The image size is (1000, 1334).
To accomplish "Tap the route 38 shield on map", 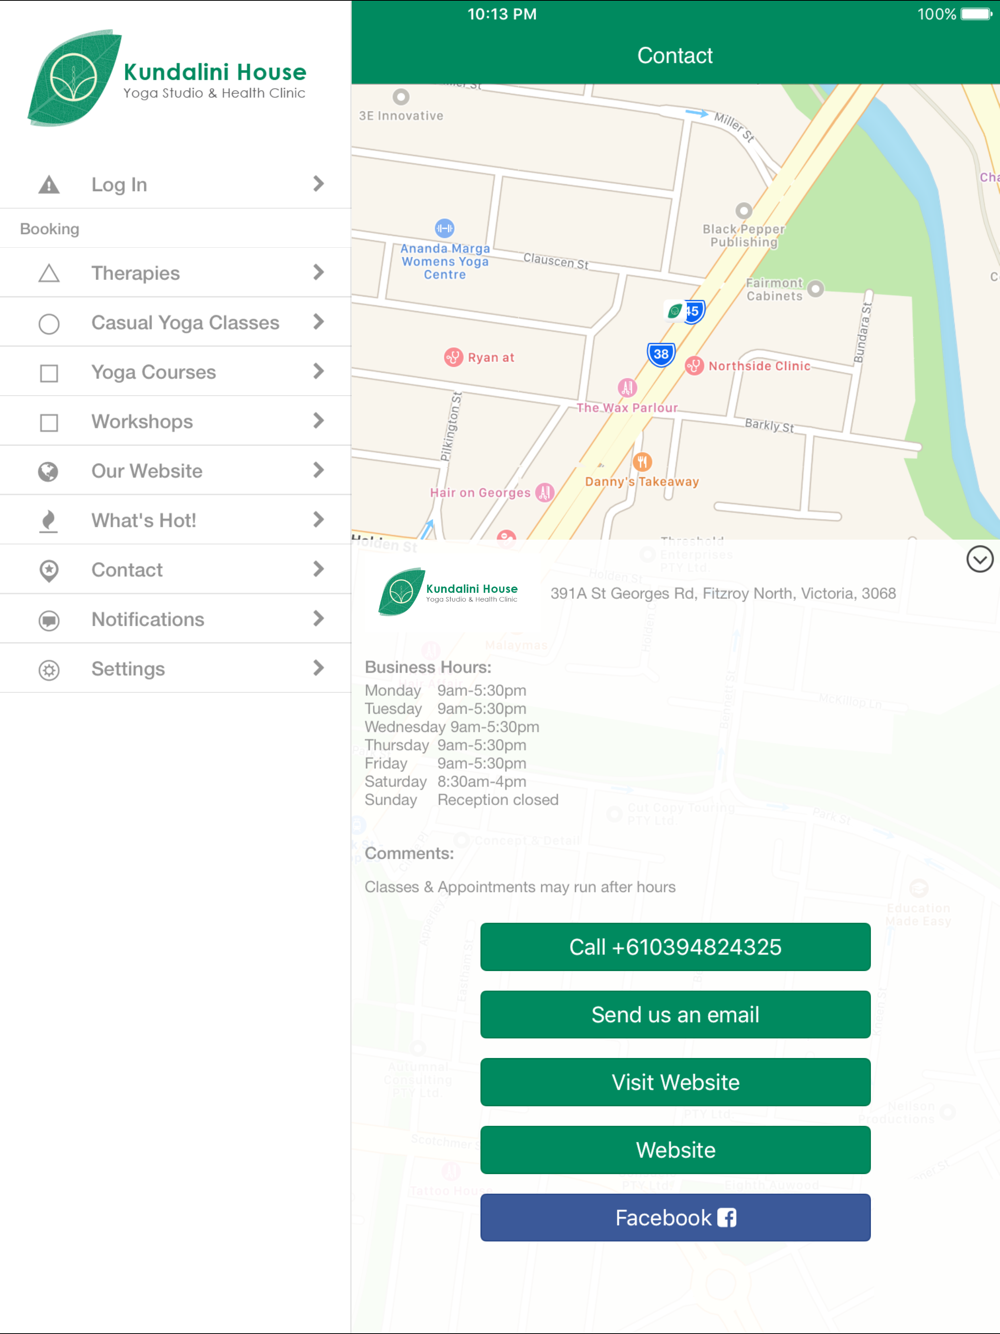I will (660, 354).
